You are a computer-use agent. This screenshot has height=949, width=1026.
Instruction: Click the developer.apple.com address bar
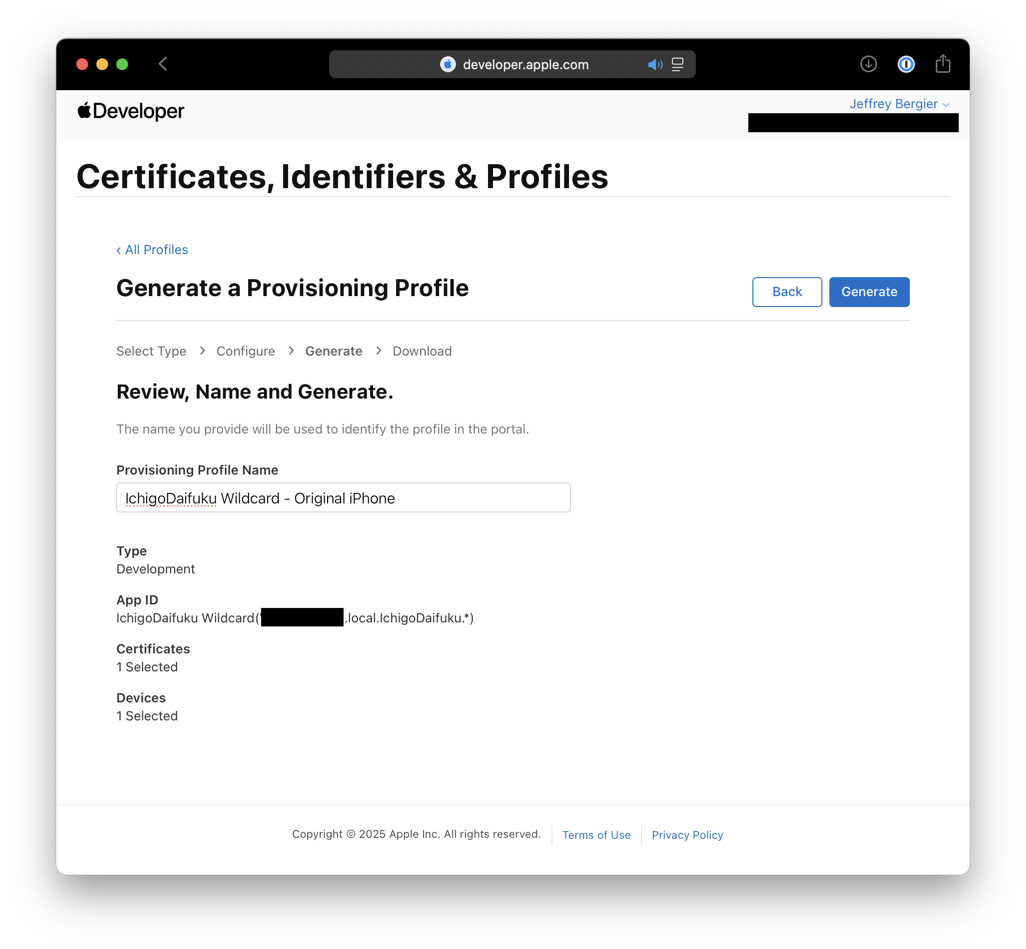[540, 64]
